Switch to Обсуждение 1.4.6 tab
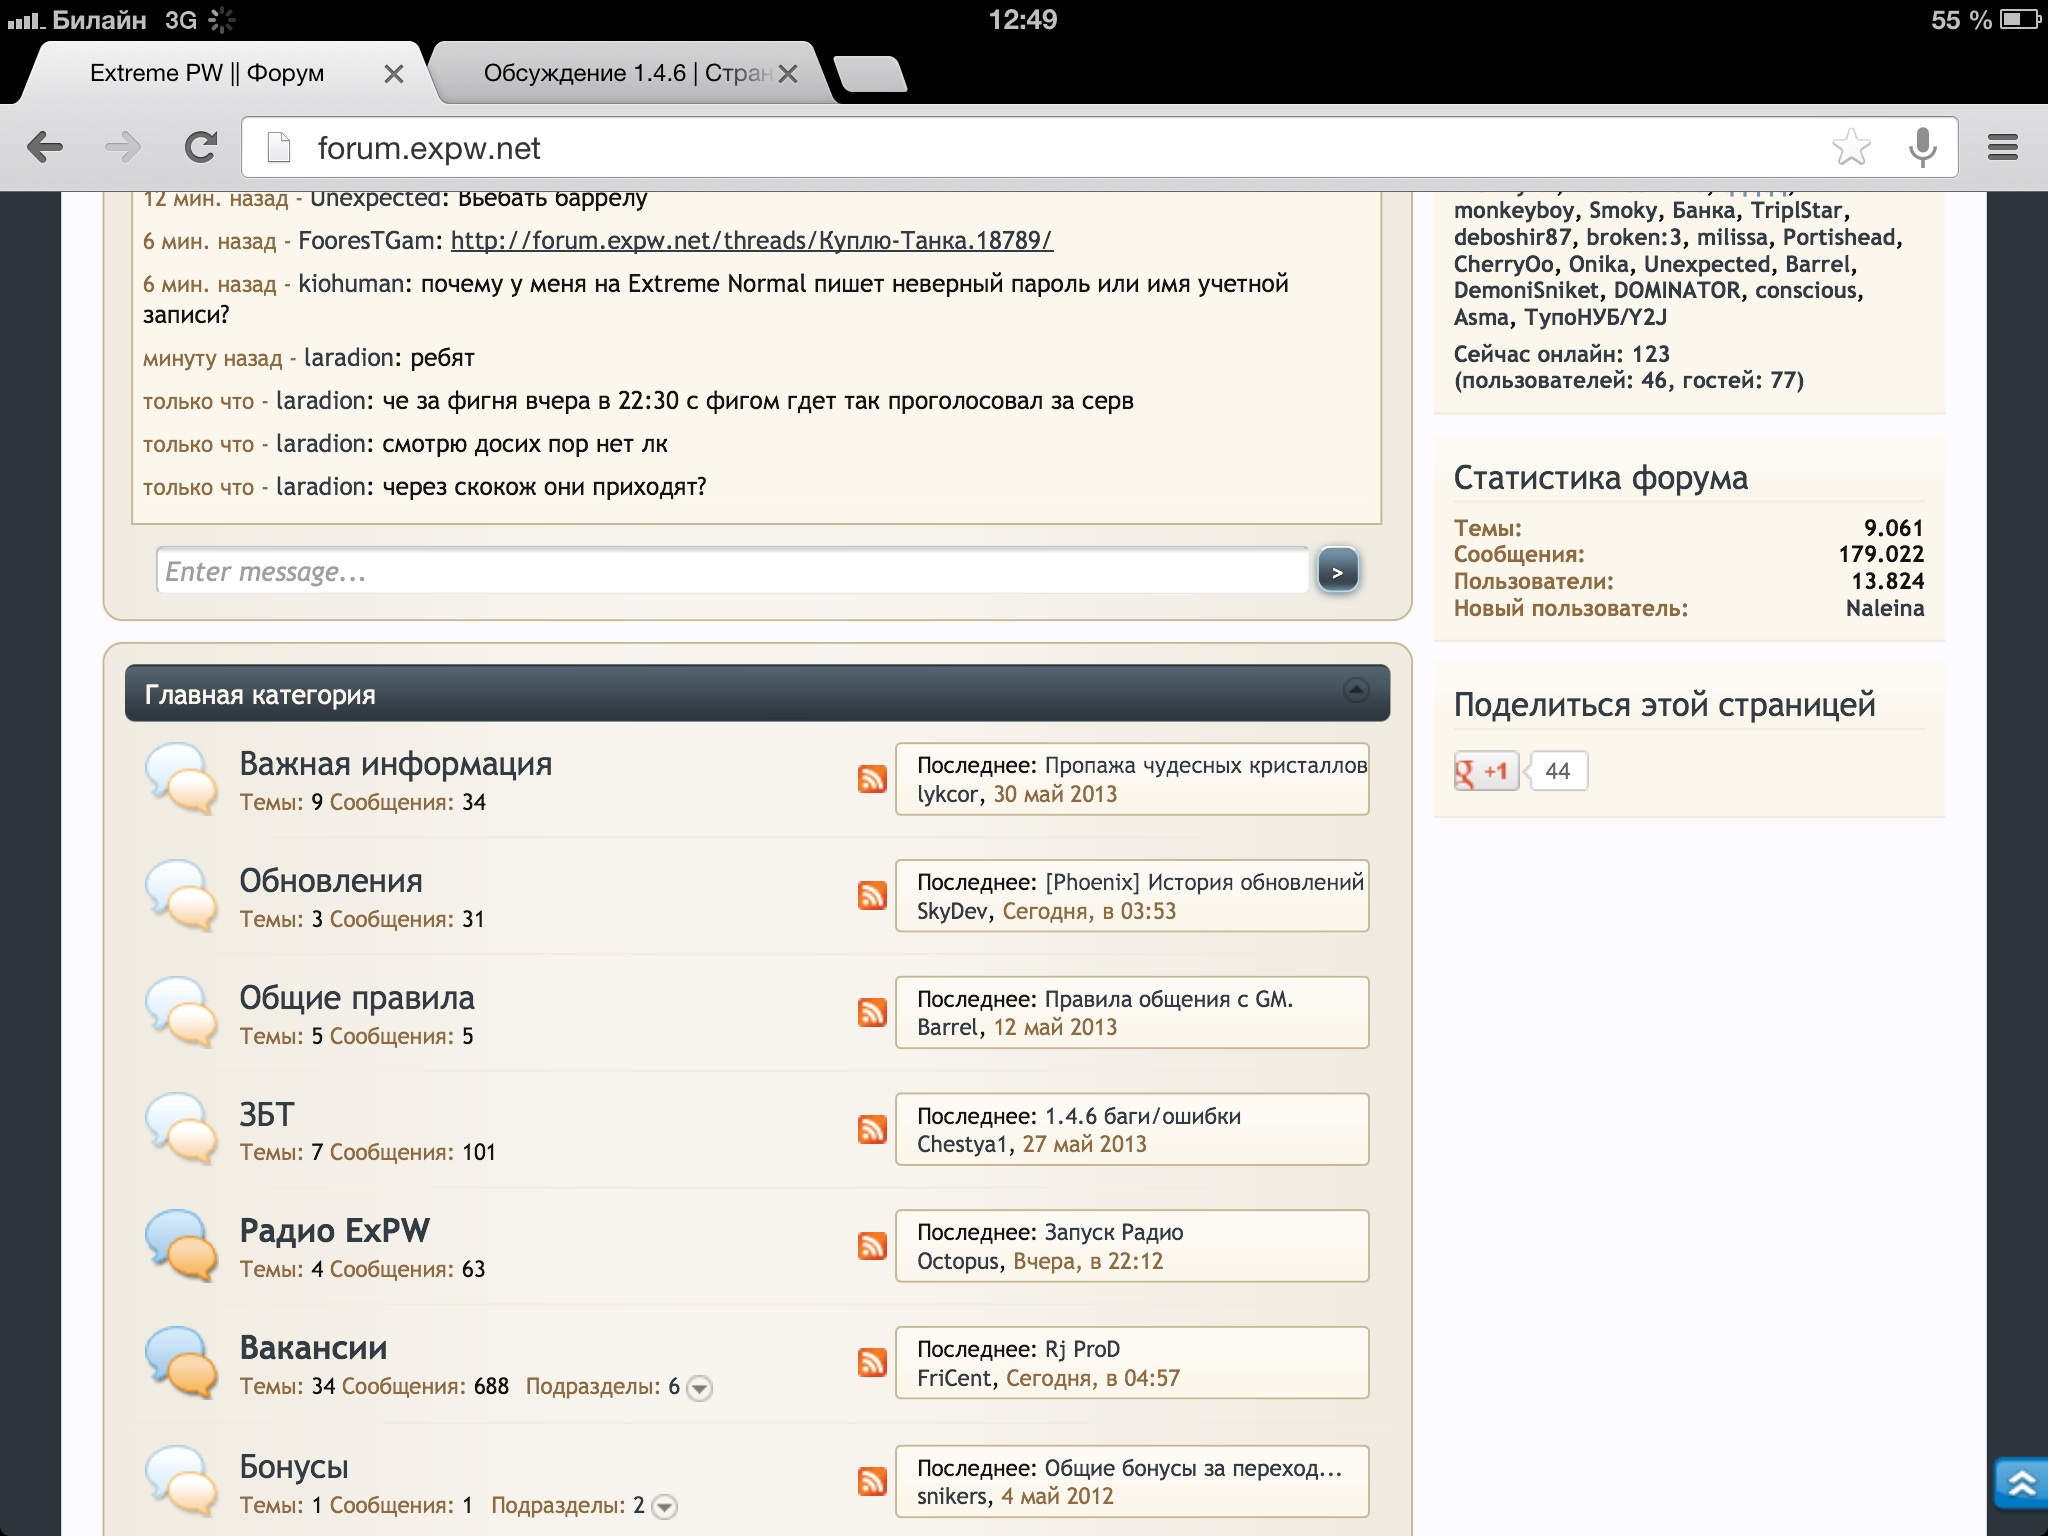2048x1536 pixels. (630, 73)
